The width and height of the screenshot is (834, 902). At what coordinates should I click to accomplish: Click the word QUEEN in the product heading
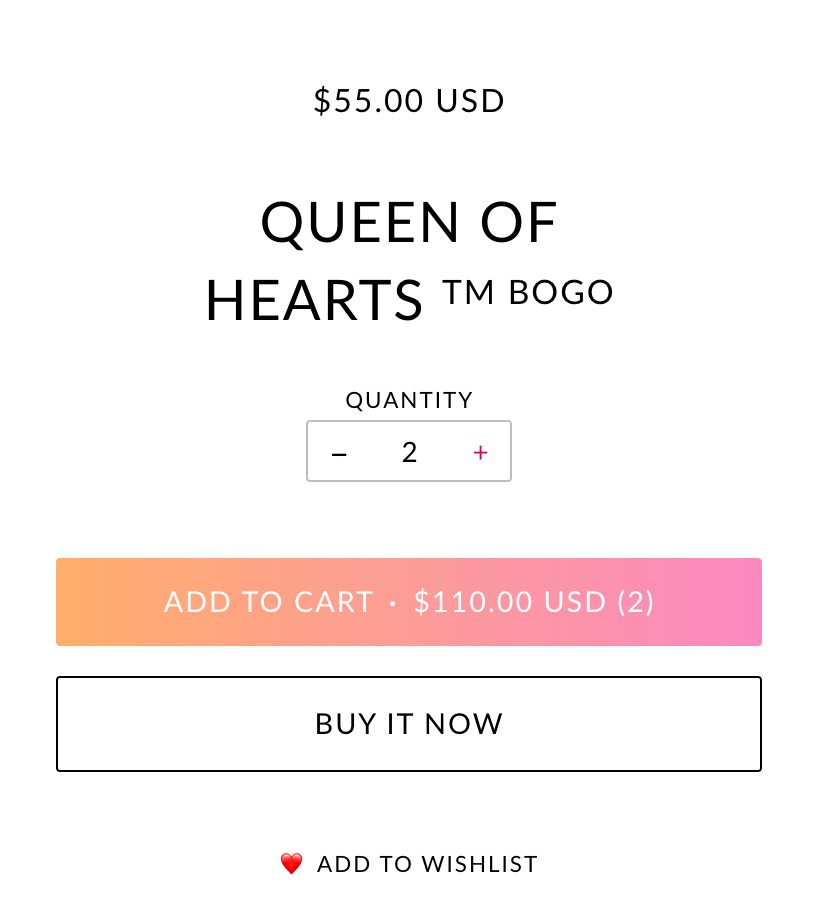point(360,223)
